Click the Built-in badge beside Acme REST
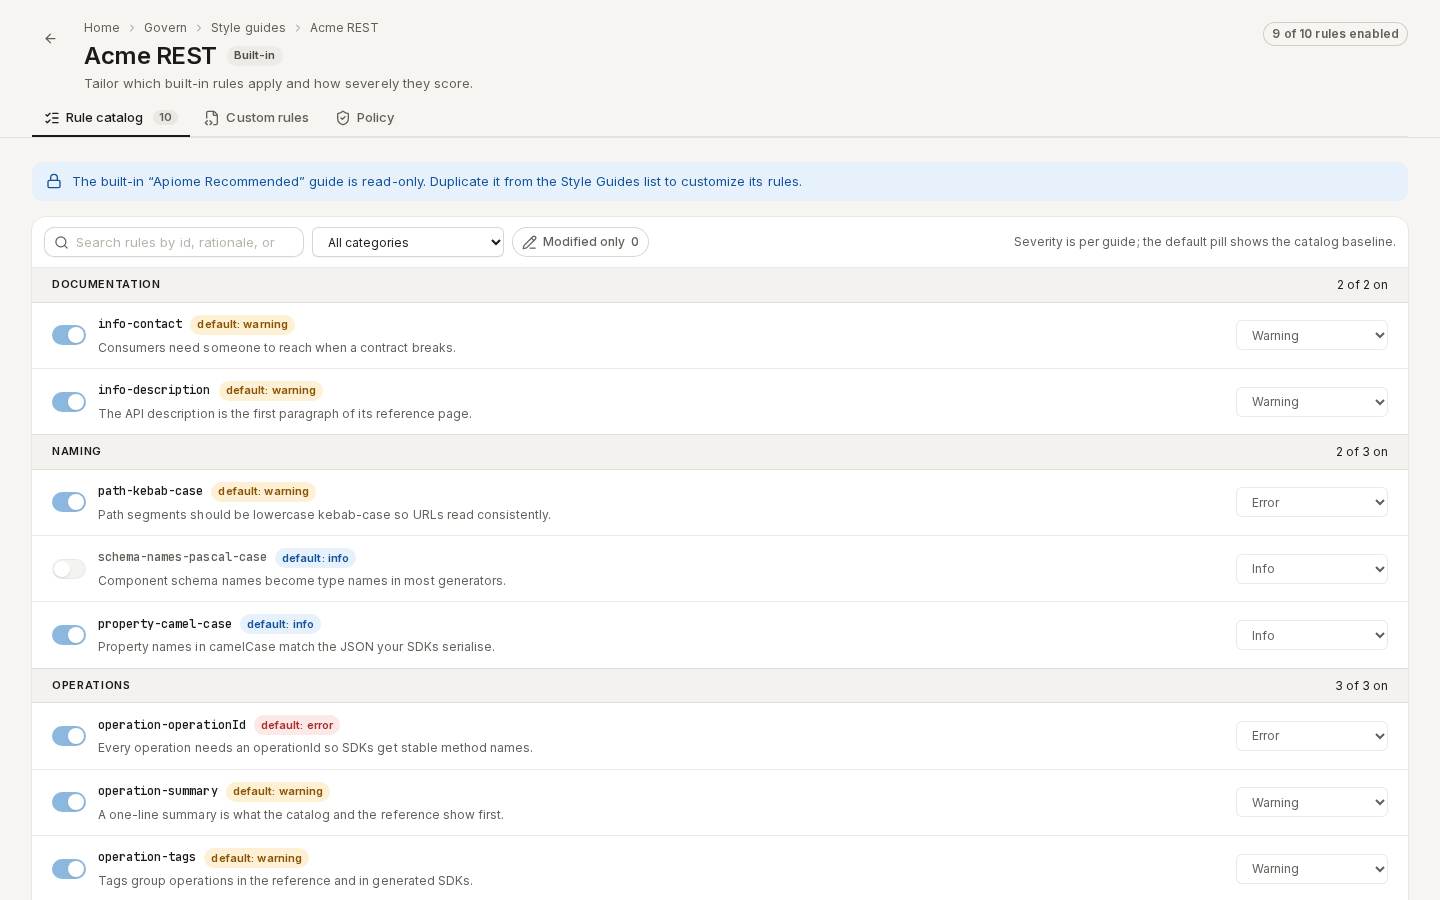1440x900 pixels. coord(254,56)
